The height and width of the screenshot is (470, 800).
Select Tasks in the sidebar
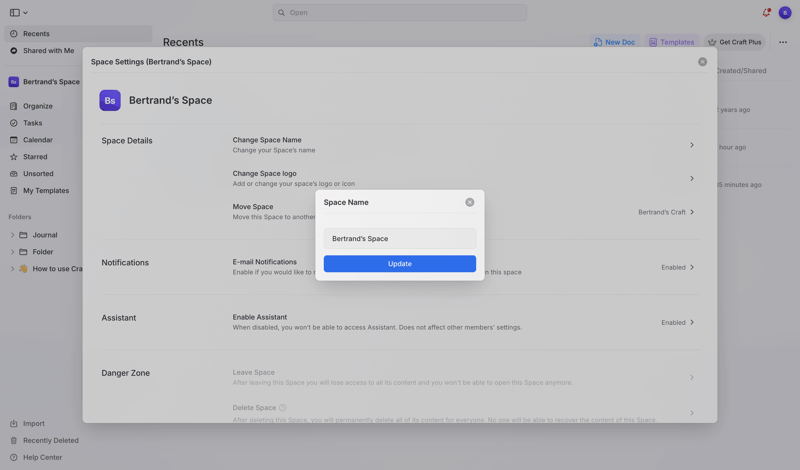click(x=32, y=123)
